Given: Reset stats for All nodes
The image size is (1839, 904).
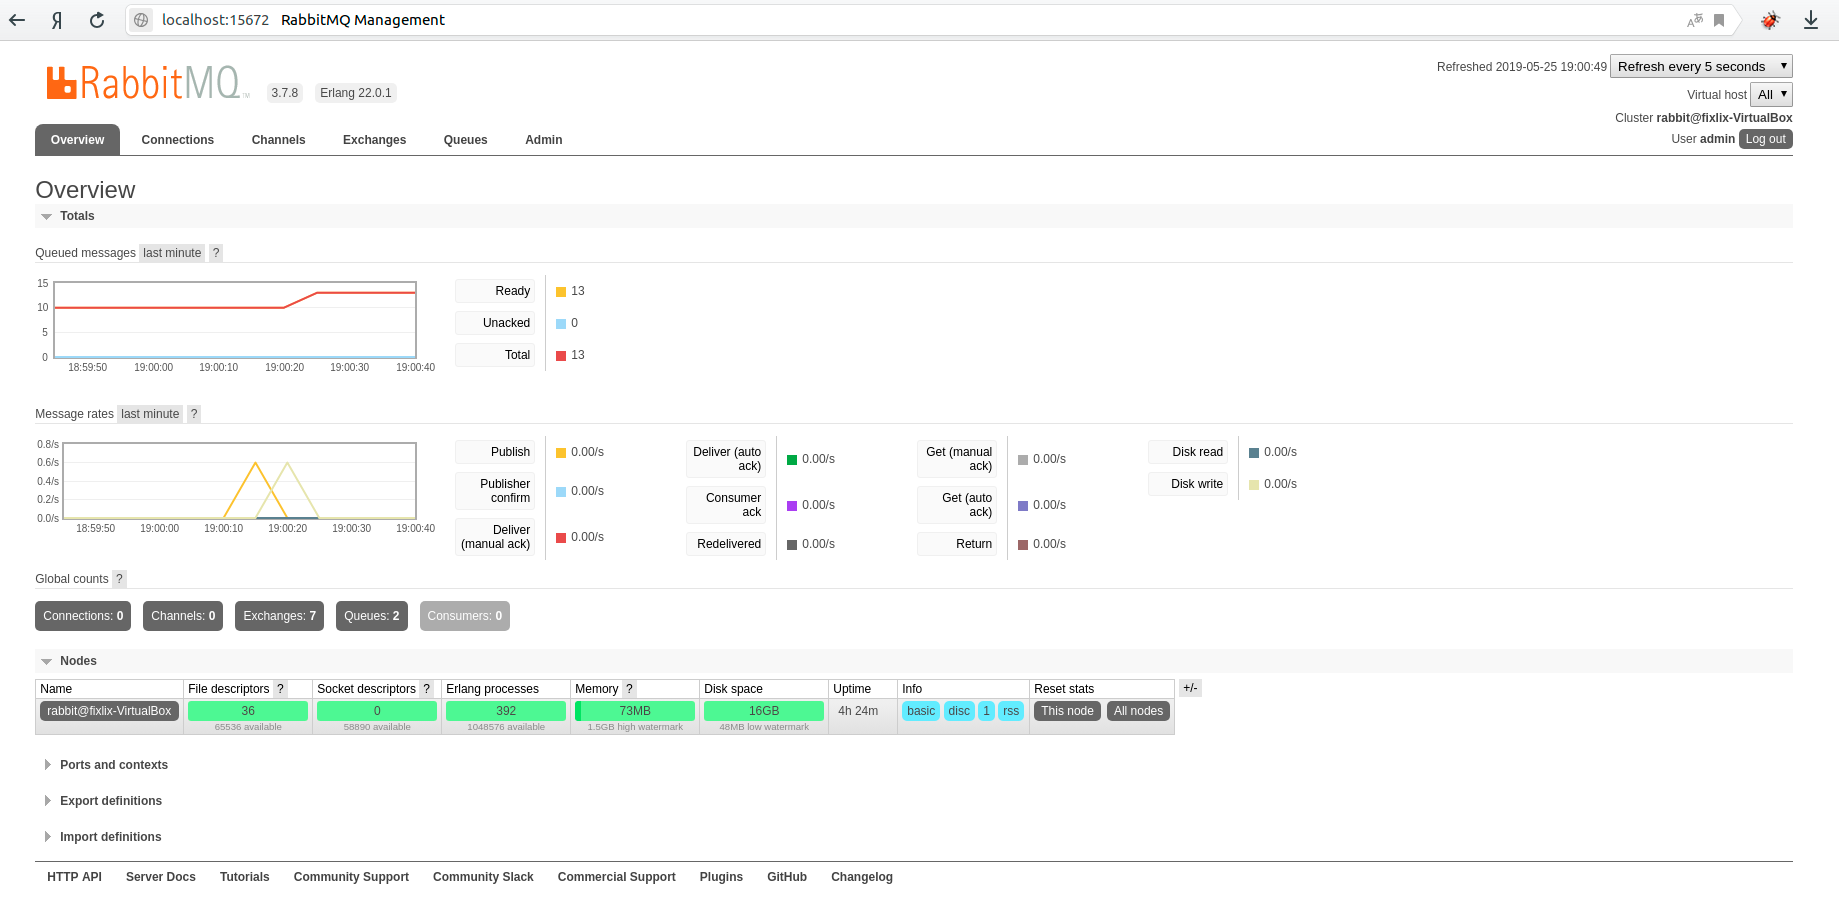Looking at the screenshot, I should click(1138, 711).
